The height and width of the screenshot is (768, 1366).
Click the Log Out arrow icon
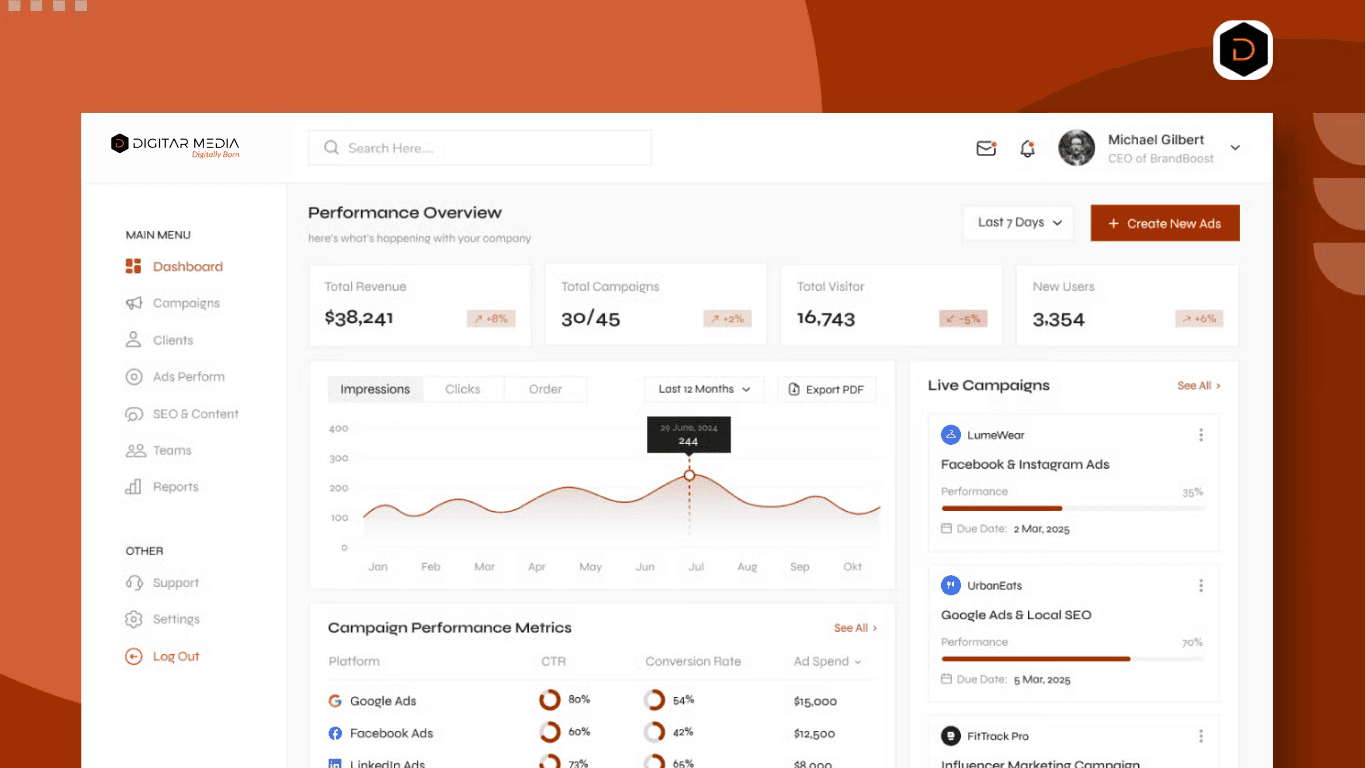click(133, 656)
